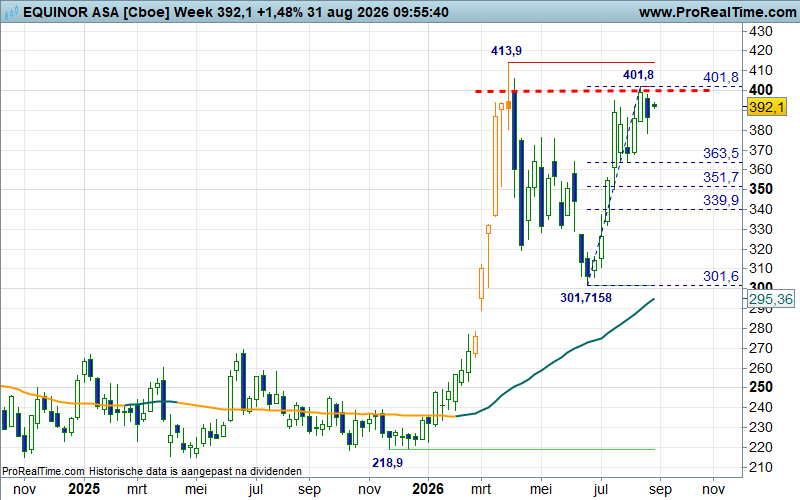
Task: Click the ProRealTime.com dividend adjustment footer note
Action: 152,471
